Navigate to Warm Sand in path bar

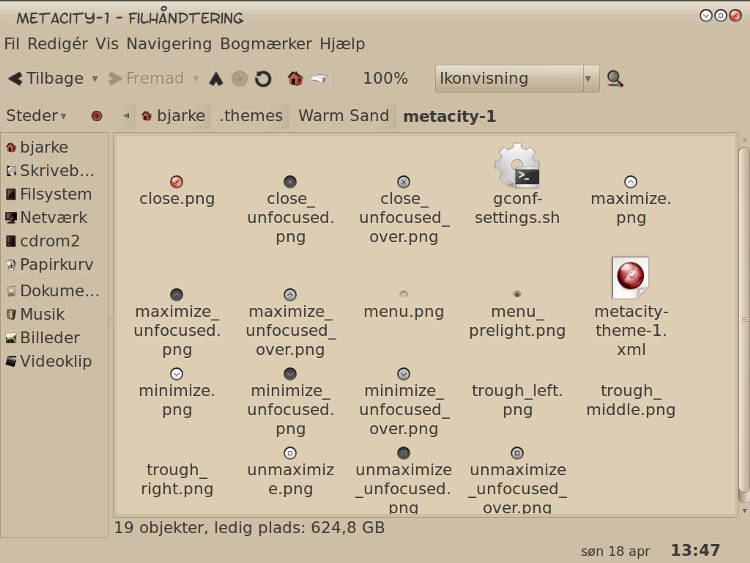click(343, 116)
